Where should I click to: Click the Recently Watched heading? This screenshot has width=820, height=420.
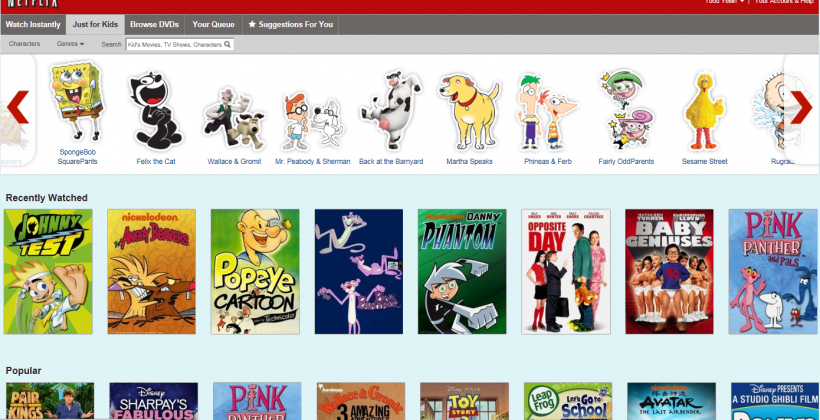(x=47, y=198)
